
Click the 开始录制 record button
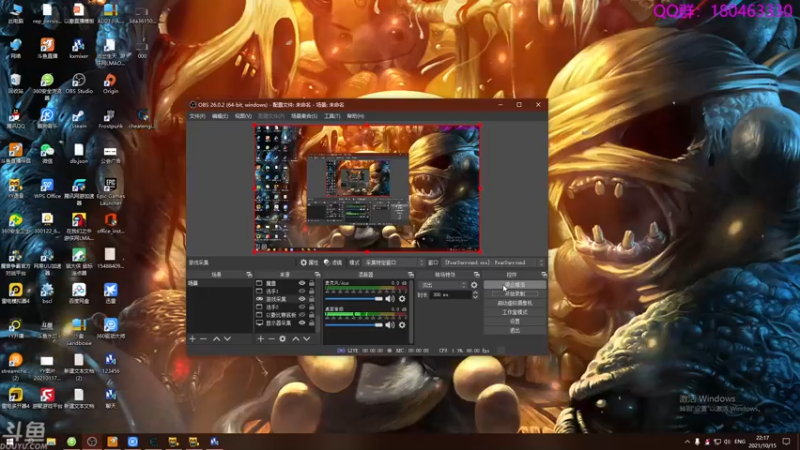coord(515,294)
